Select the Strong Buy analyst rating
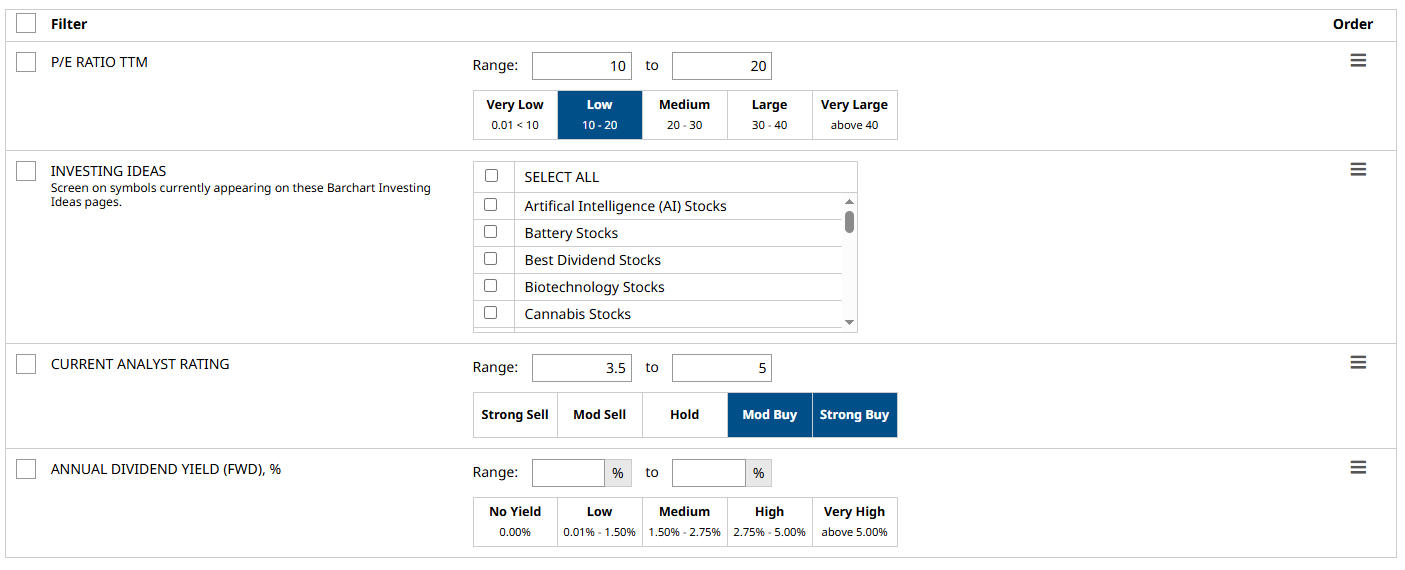1405x570 pixels. point(854,415)
